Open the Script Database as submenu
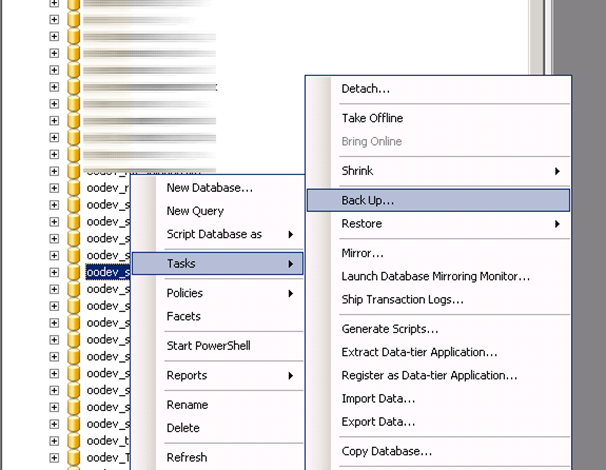Viewport: 606px width, 470px height. (x=218, y=234)
